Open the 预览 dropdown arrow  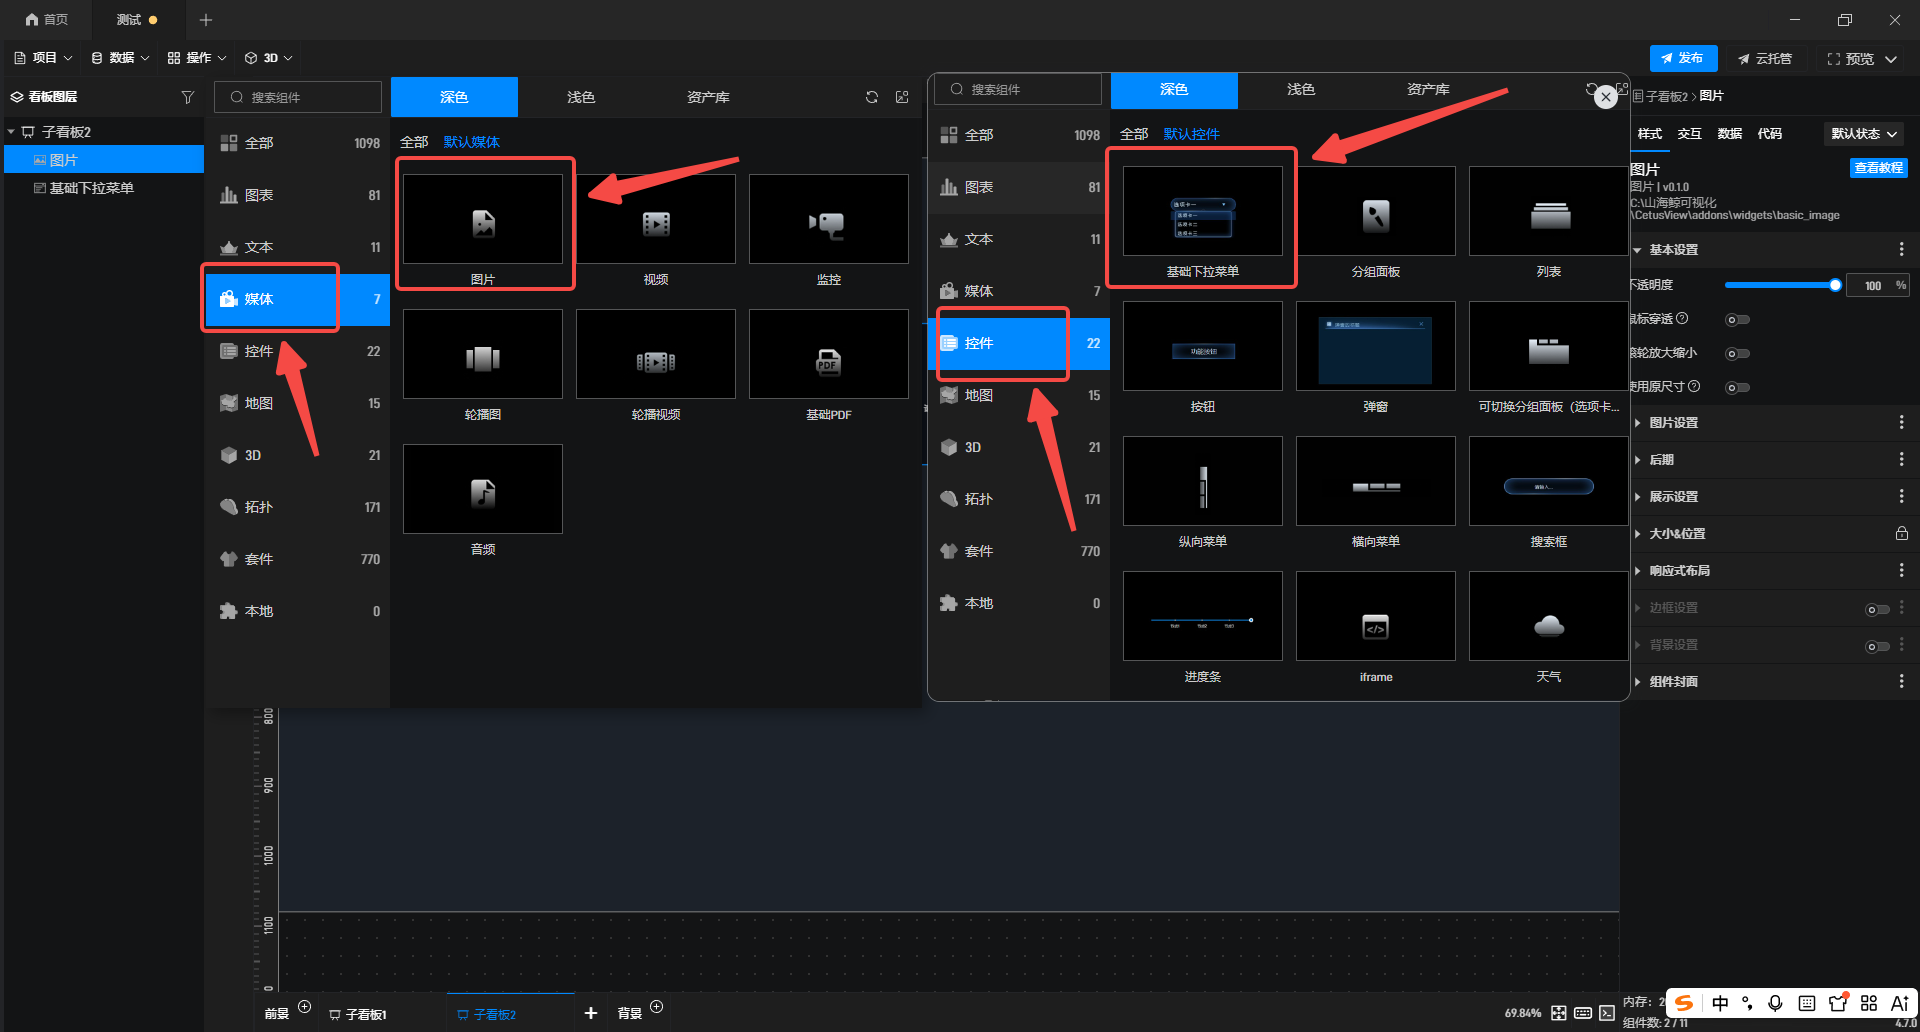1891,59
